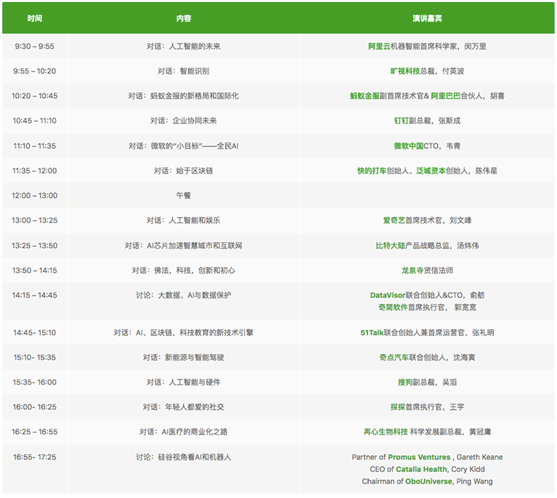Viewport: 557px width, 498px height.
Task: Click the topic 对话：智能识别
Action: click(x=183, y=71)
